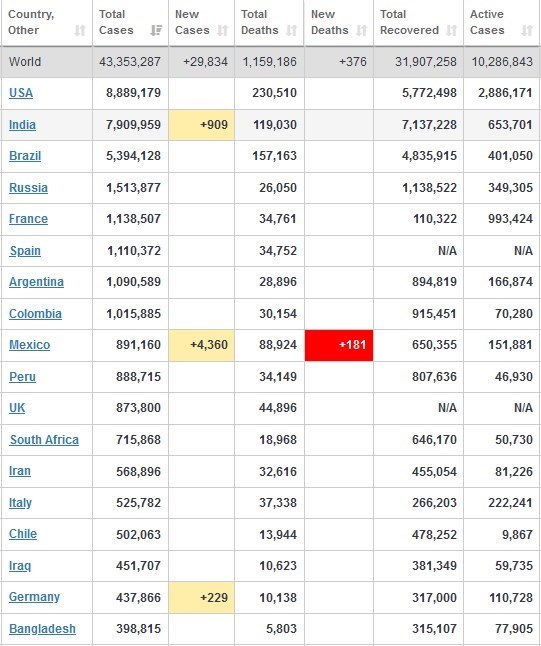Visit the Germany country page

(34, 597)
